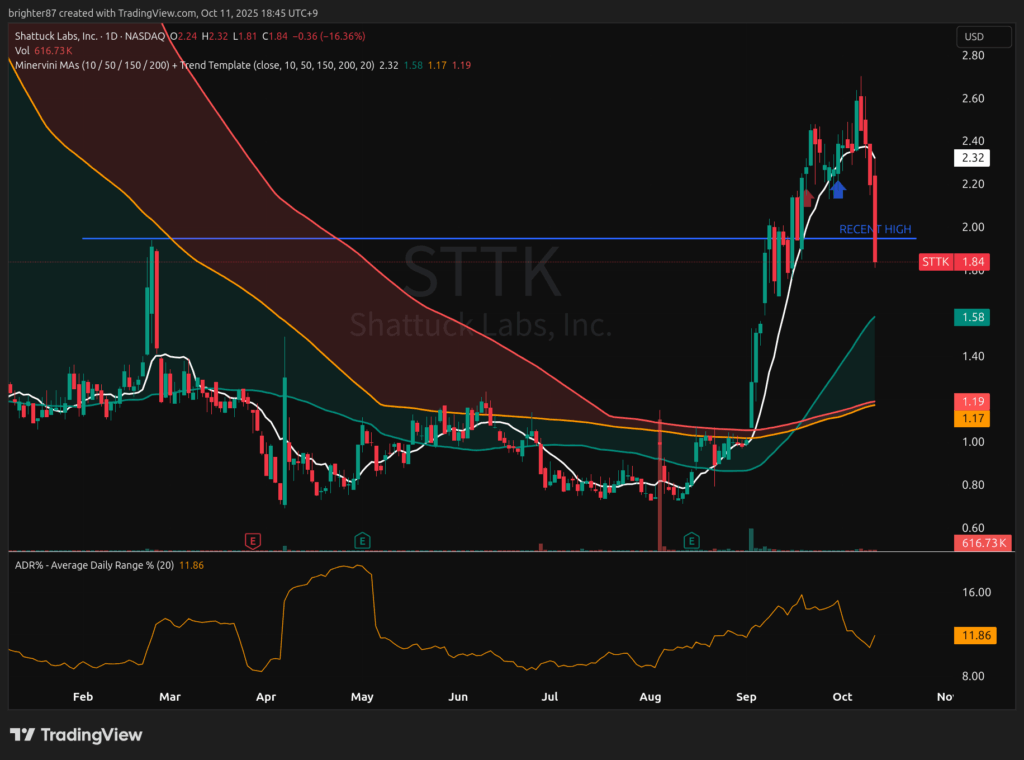This screenshot has height=760, width=1024.
Task: Click the RECENT HIGH text label
Action: coord(874,230)
